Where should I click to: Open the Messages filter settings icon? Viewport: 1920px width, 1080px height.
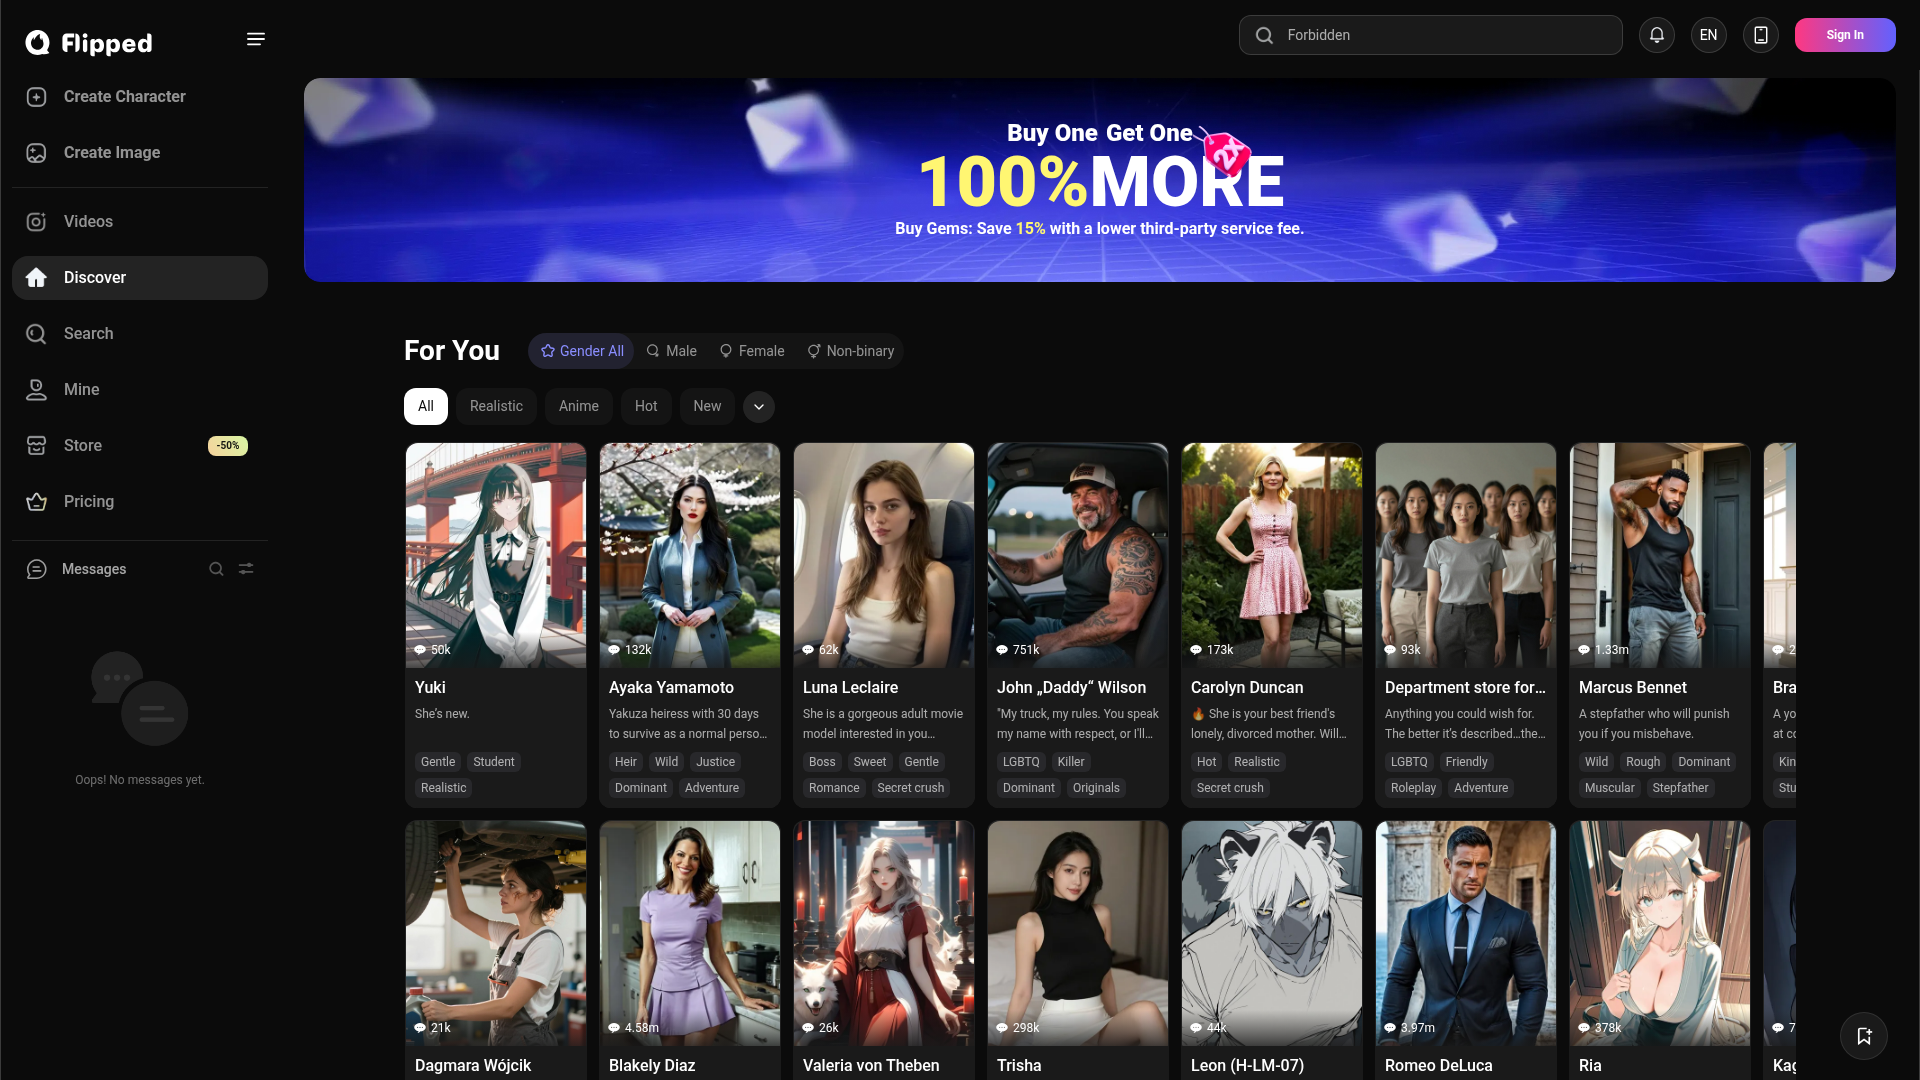pos(246,569)
